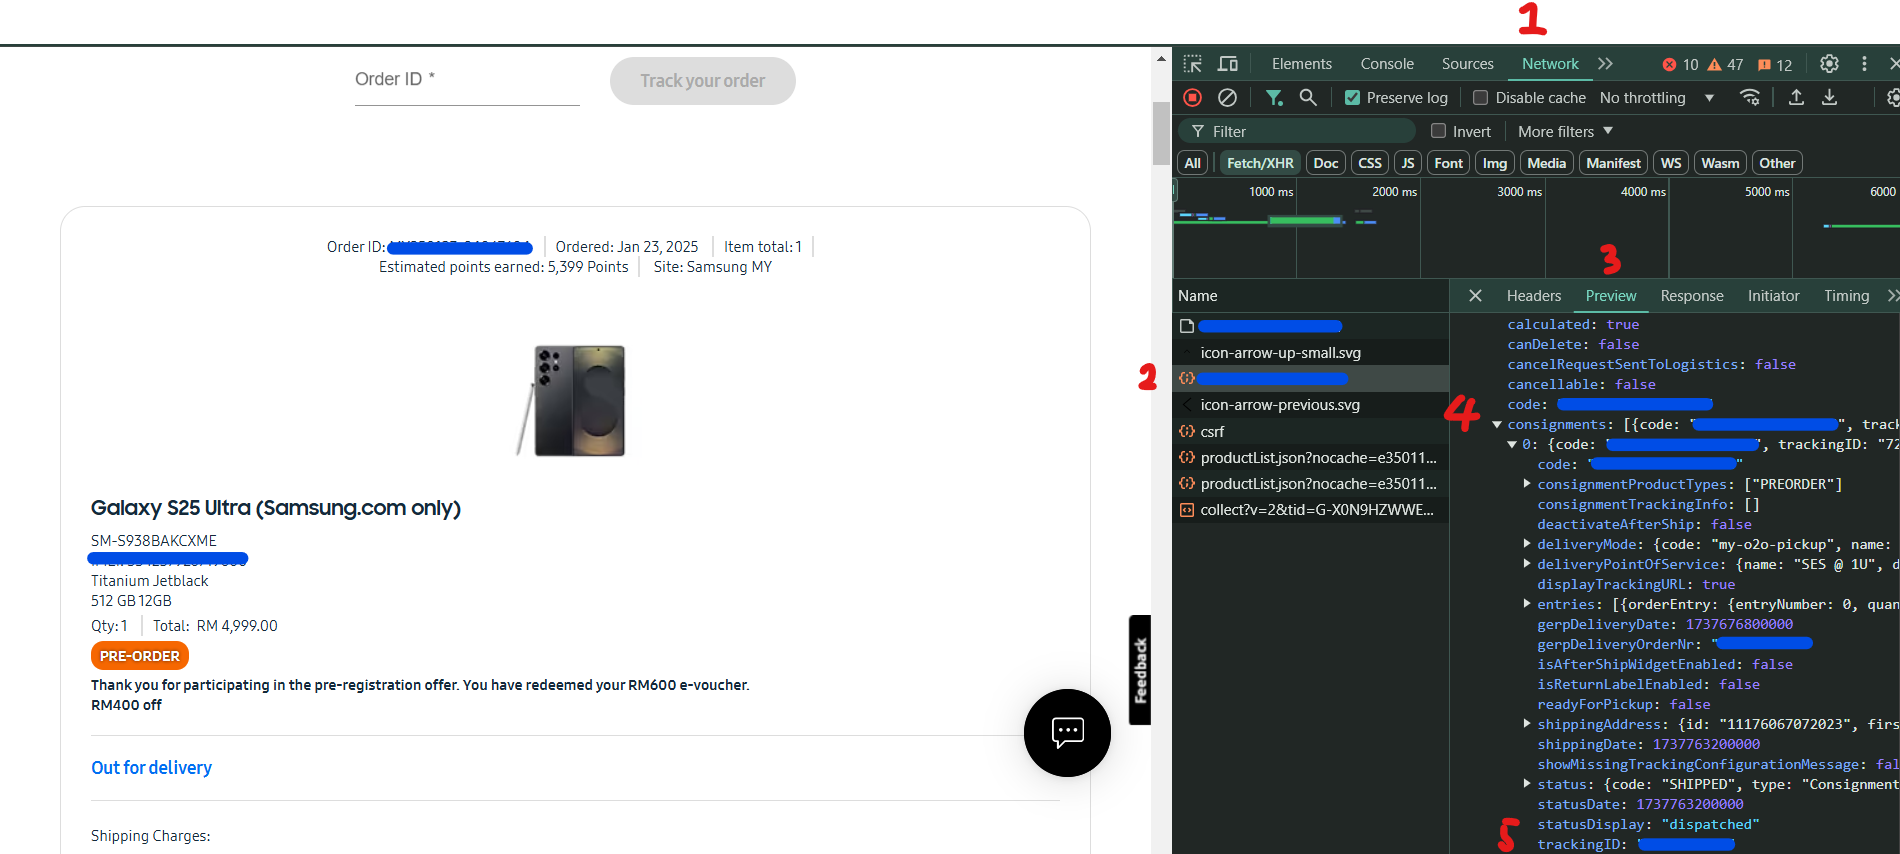Open the No throttling dropdown

[1657, 98]
